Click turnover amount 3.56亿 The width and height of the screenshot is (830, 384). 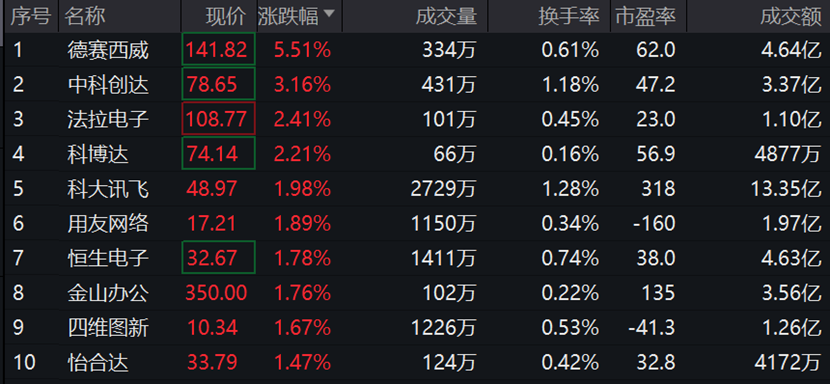pos(791,293)
